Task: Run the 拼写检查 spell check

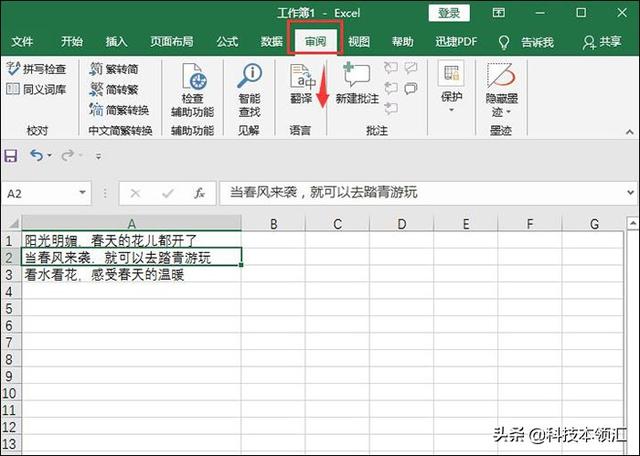Action: (37, 69)
